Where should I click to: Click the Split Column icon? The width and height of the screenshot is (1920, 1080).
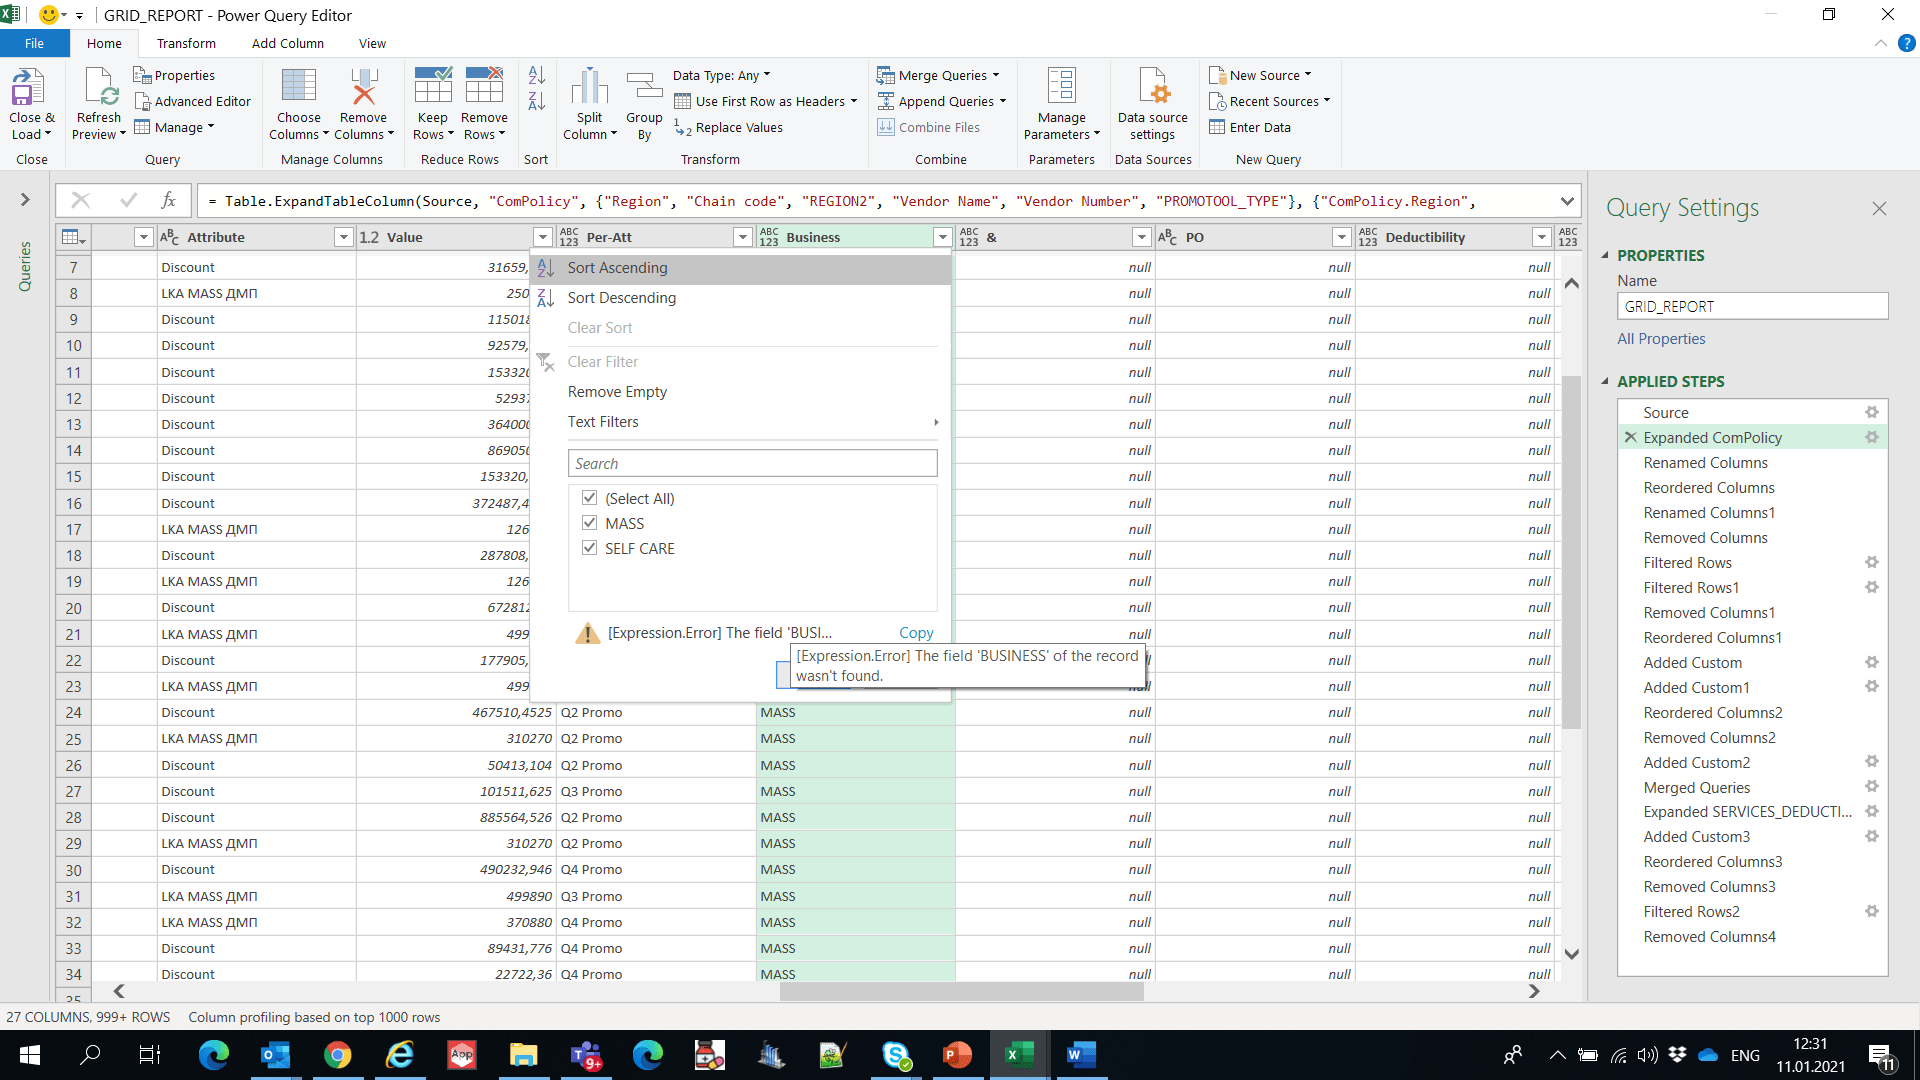[589, 90]
